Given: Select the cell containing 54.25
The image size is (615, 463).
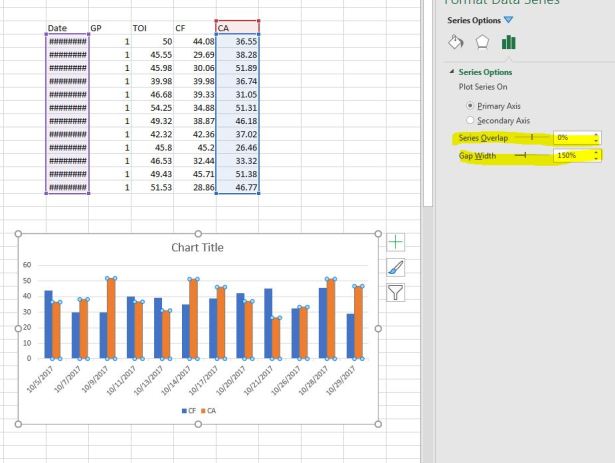Looking at the screenshot, I should point(152,108).
